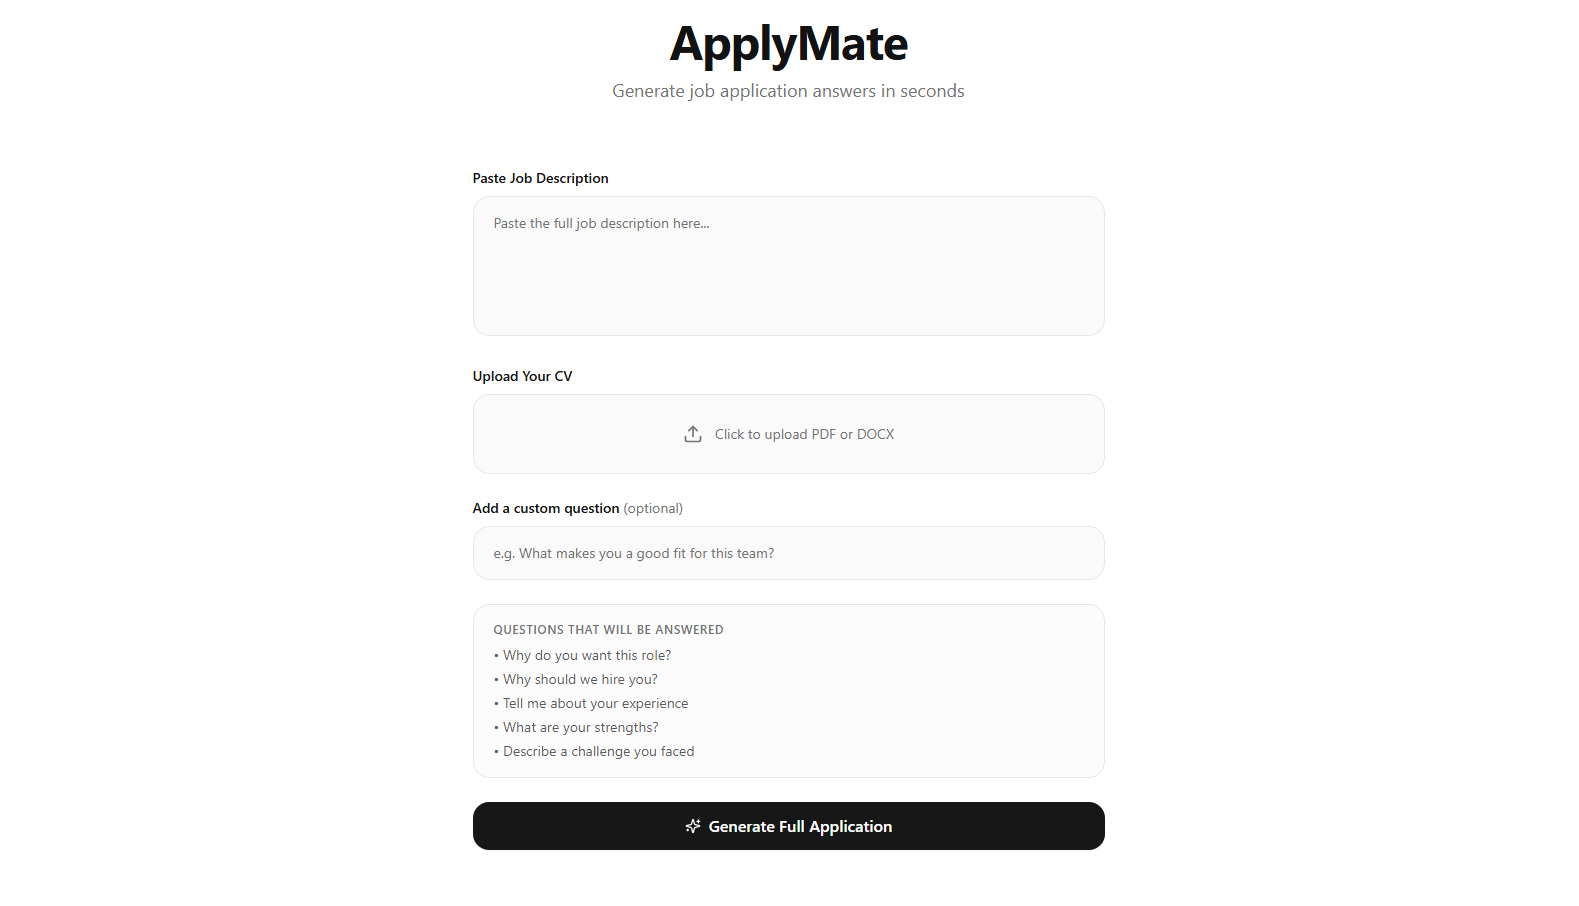Select the upload arrow symbol in CV box
The width and height of the screenshot is (1579, 906).
point(692,434)
